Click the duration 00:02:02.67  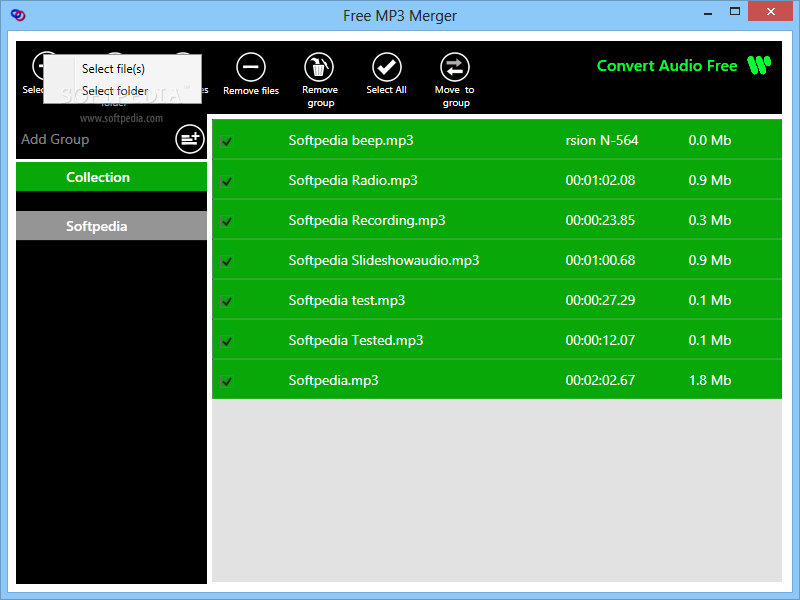(x=600, y=380)
